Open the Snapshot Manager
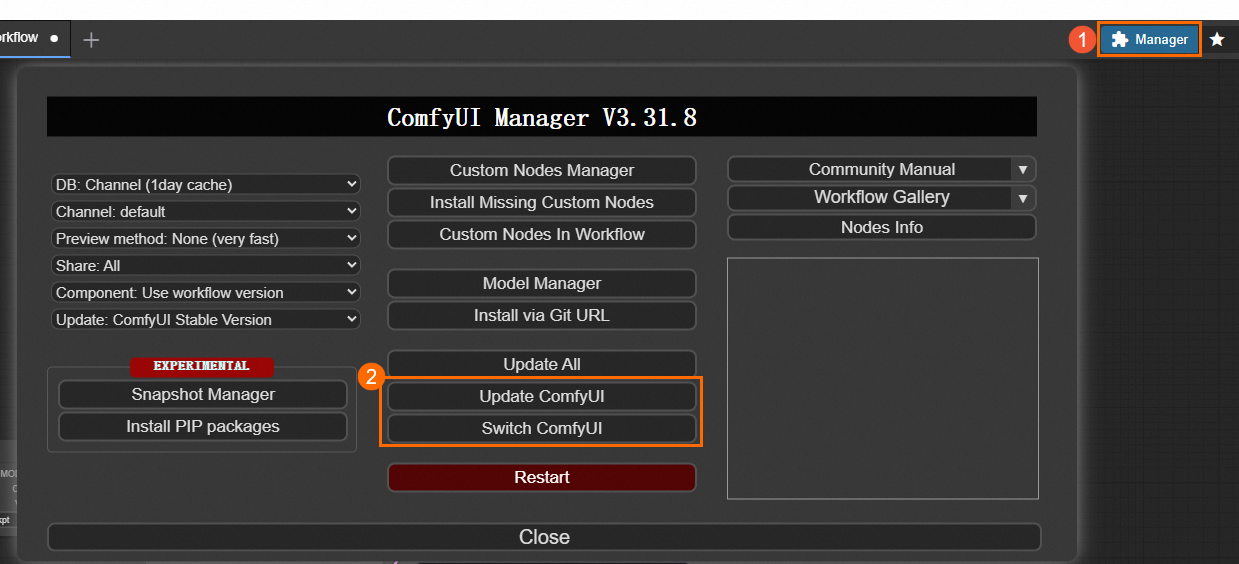Image resolution: width=1239 pixels, height=564 pixels. click(x=203, y=394)
